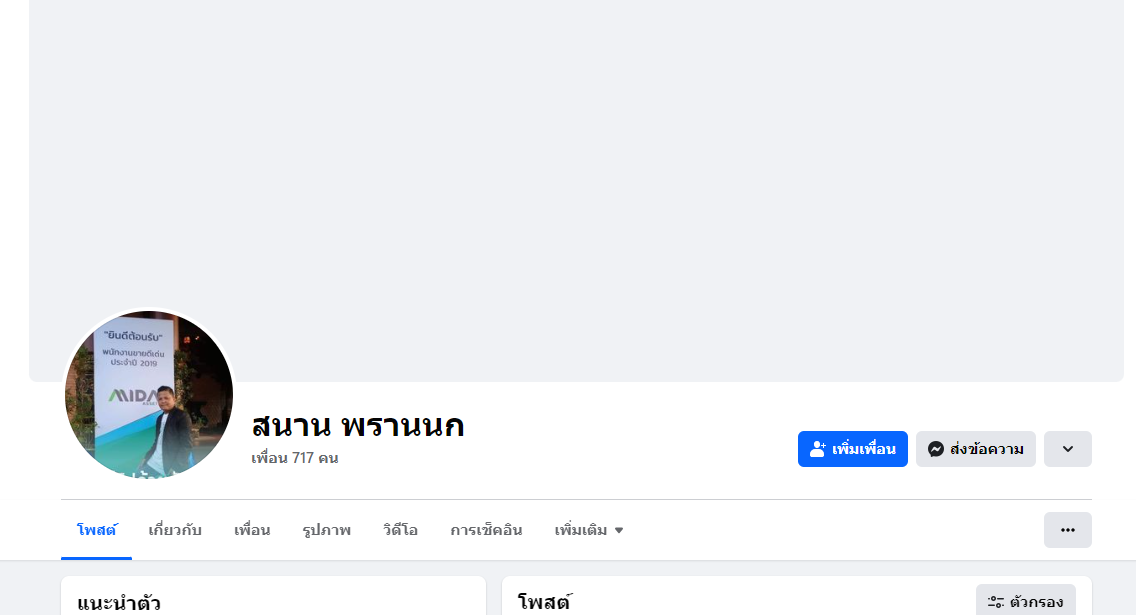1136x615 pixels.
Task: Click the แนะนำตัว section heading
Action: click(119, 603)
